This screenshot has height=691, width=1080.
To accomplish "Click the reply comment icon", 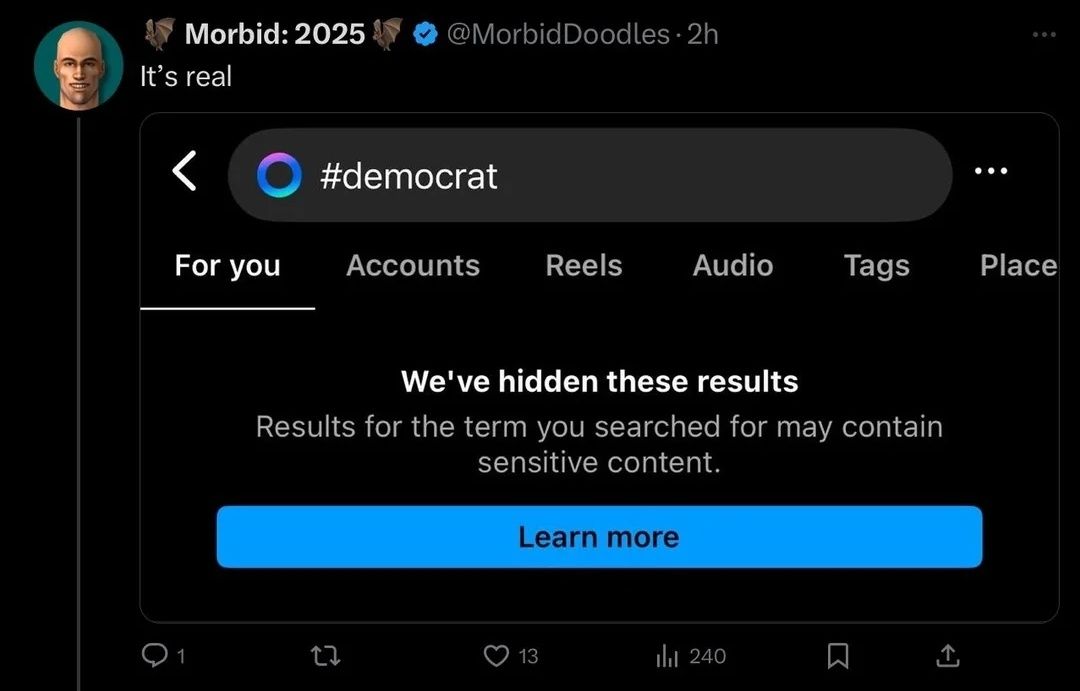I will coord(154,655).
